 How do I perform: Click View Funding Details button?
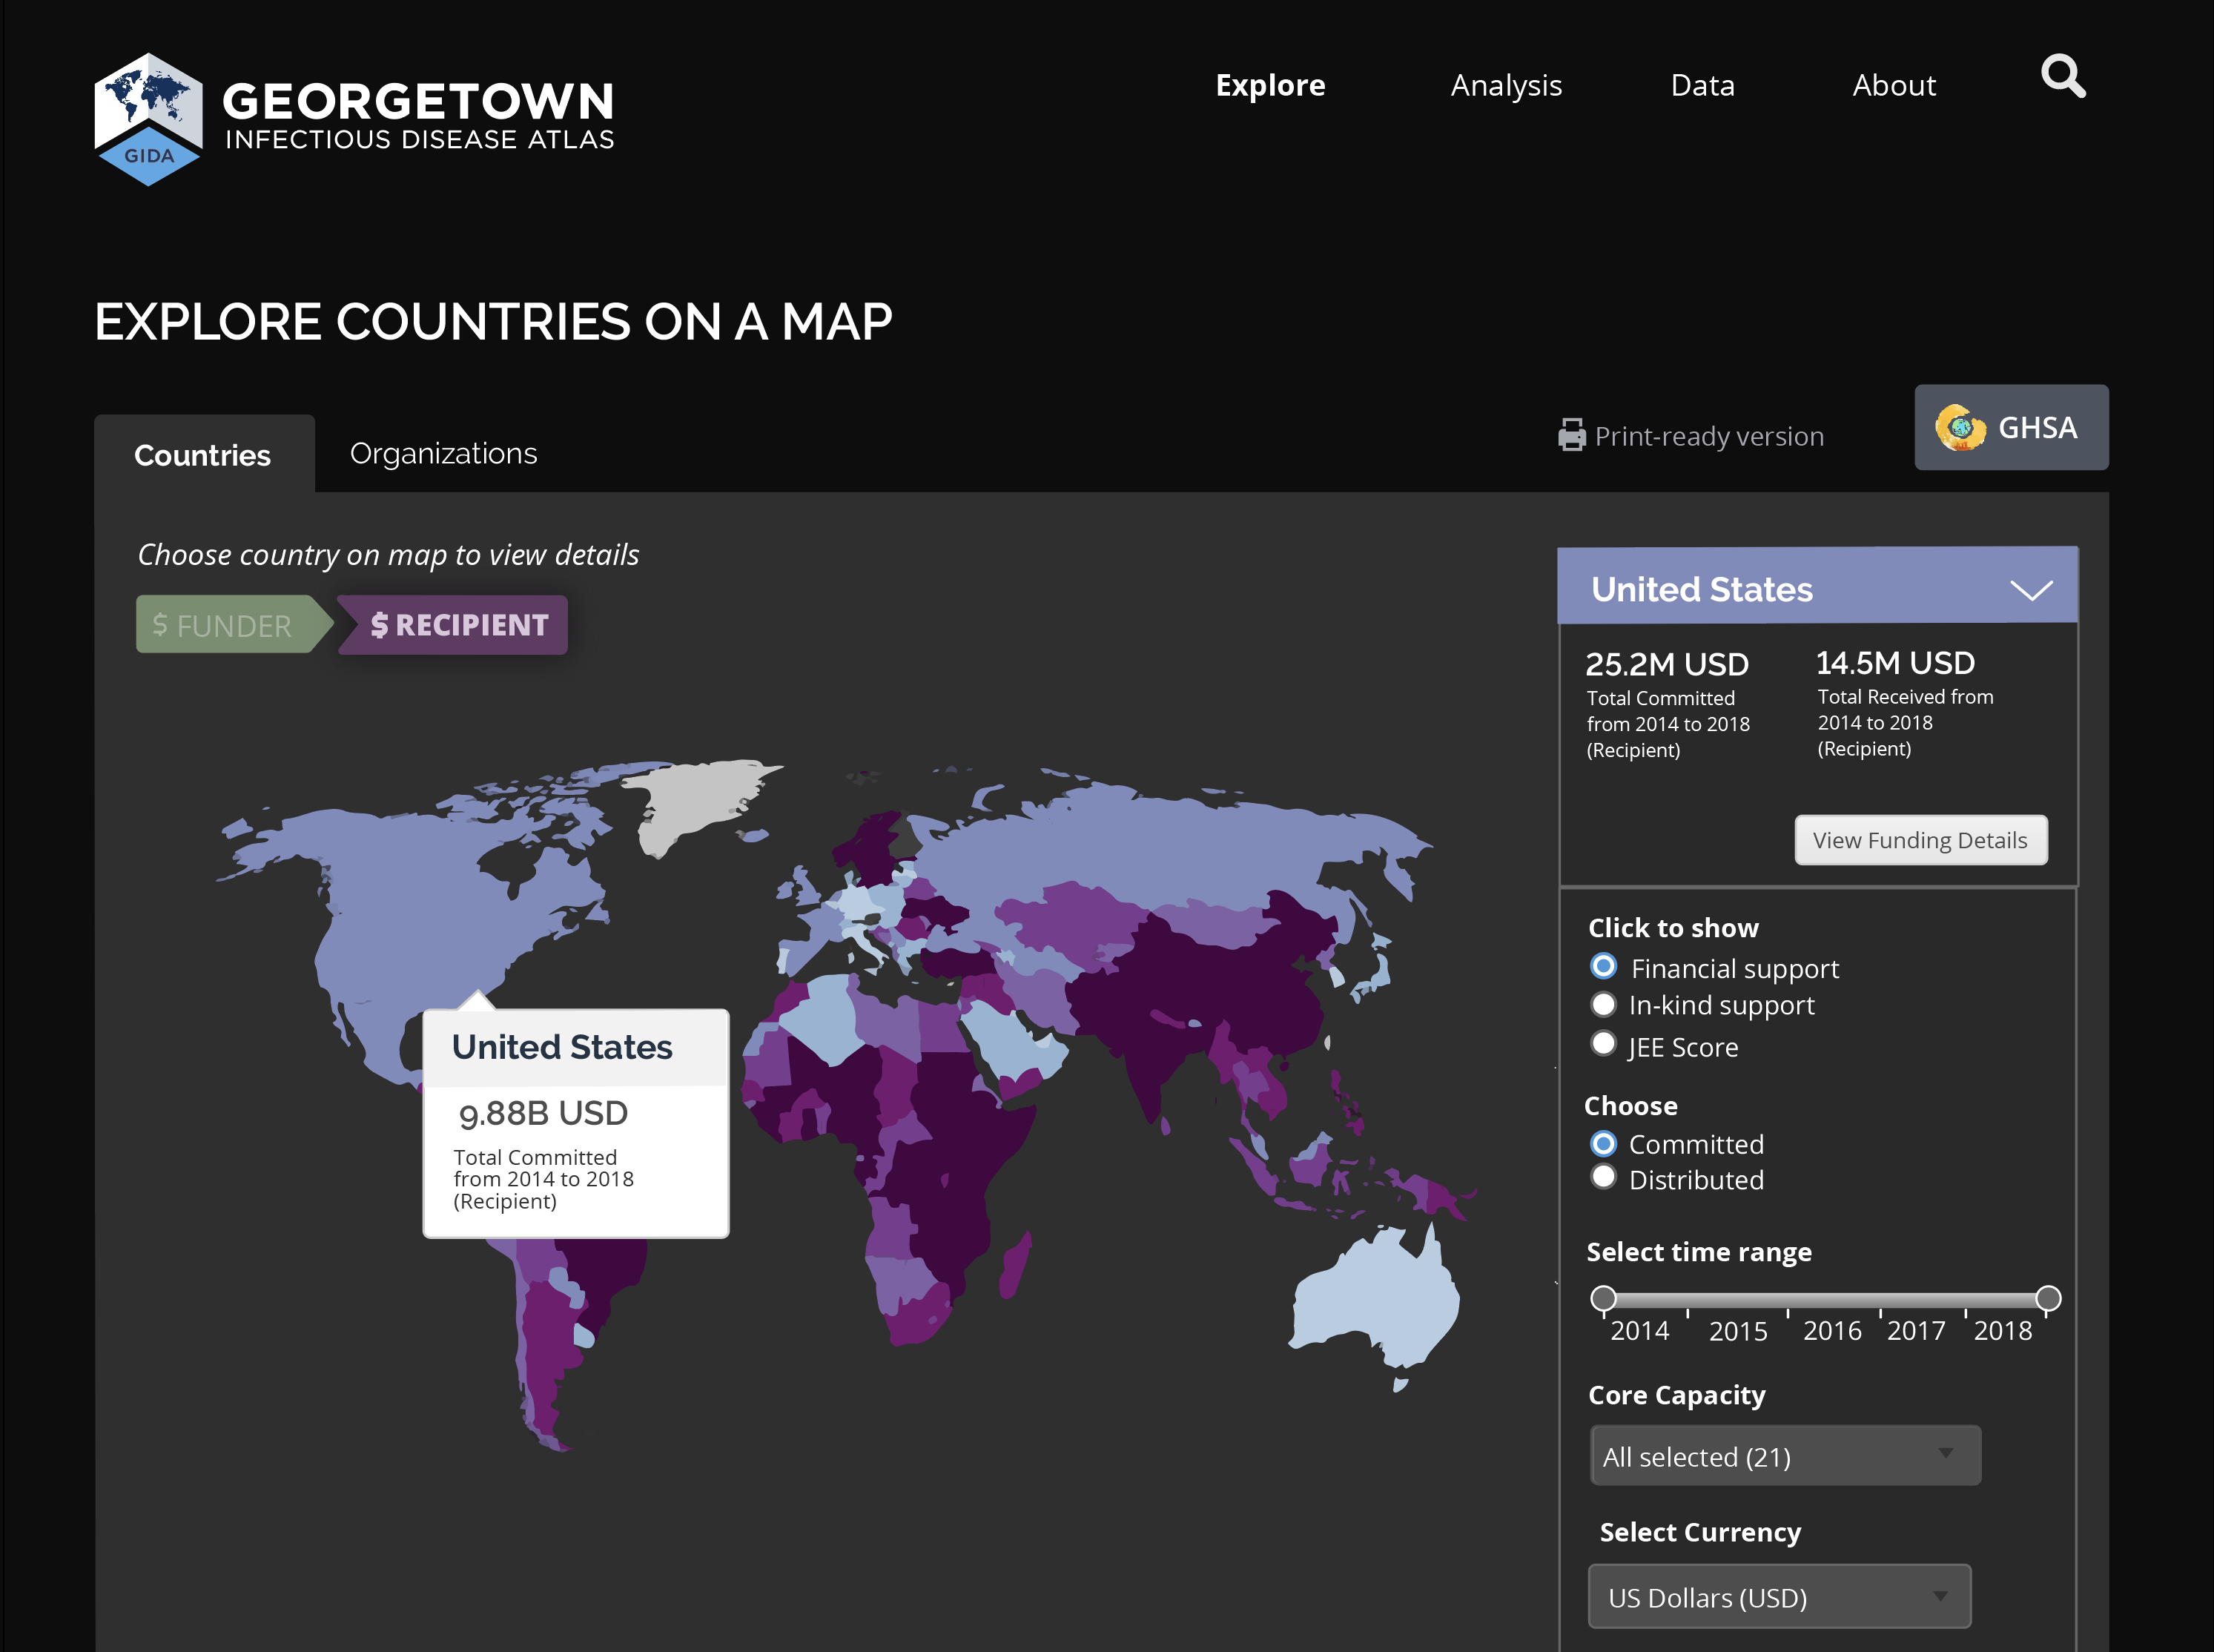(1920, 840)
